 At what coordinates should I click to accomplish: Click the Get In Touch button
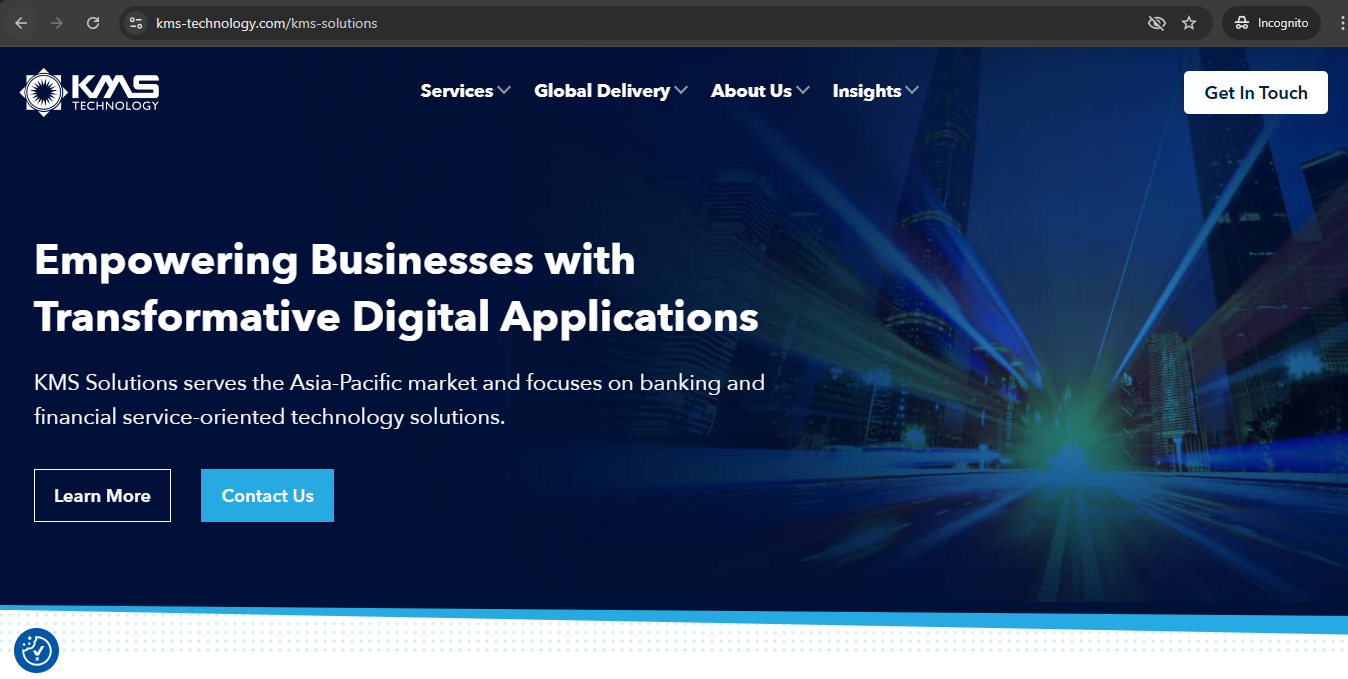pos(1256,92)
